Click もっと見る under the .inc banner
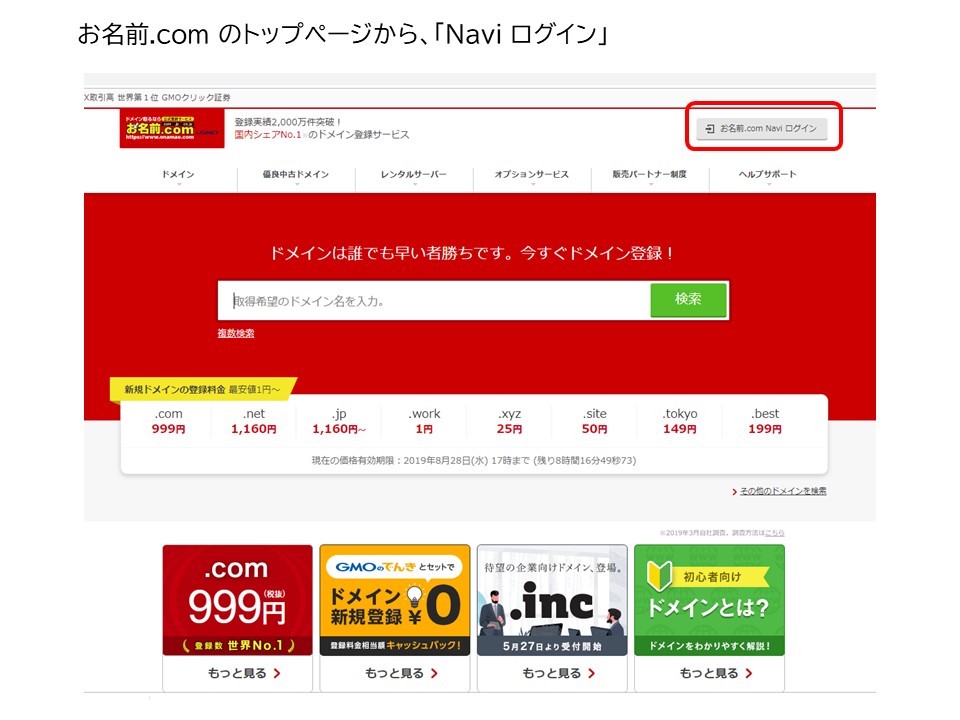960x720 pixels. point(558,673)
